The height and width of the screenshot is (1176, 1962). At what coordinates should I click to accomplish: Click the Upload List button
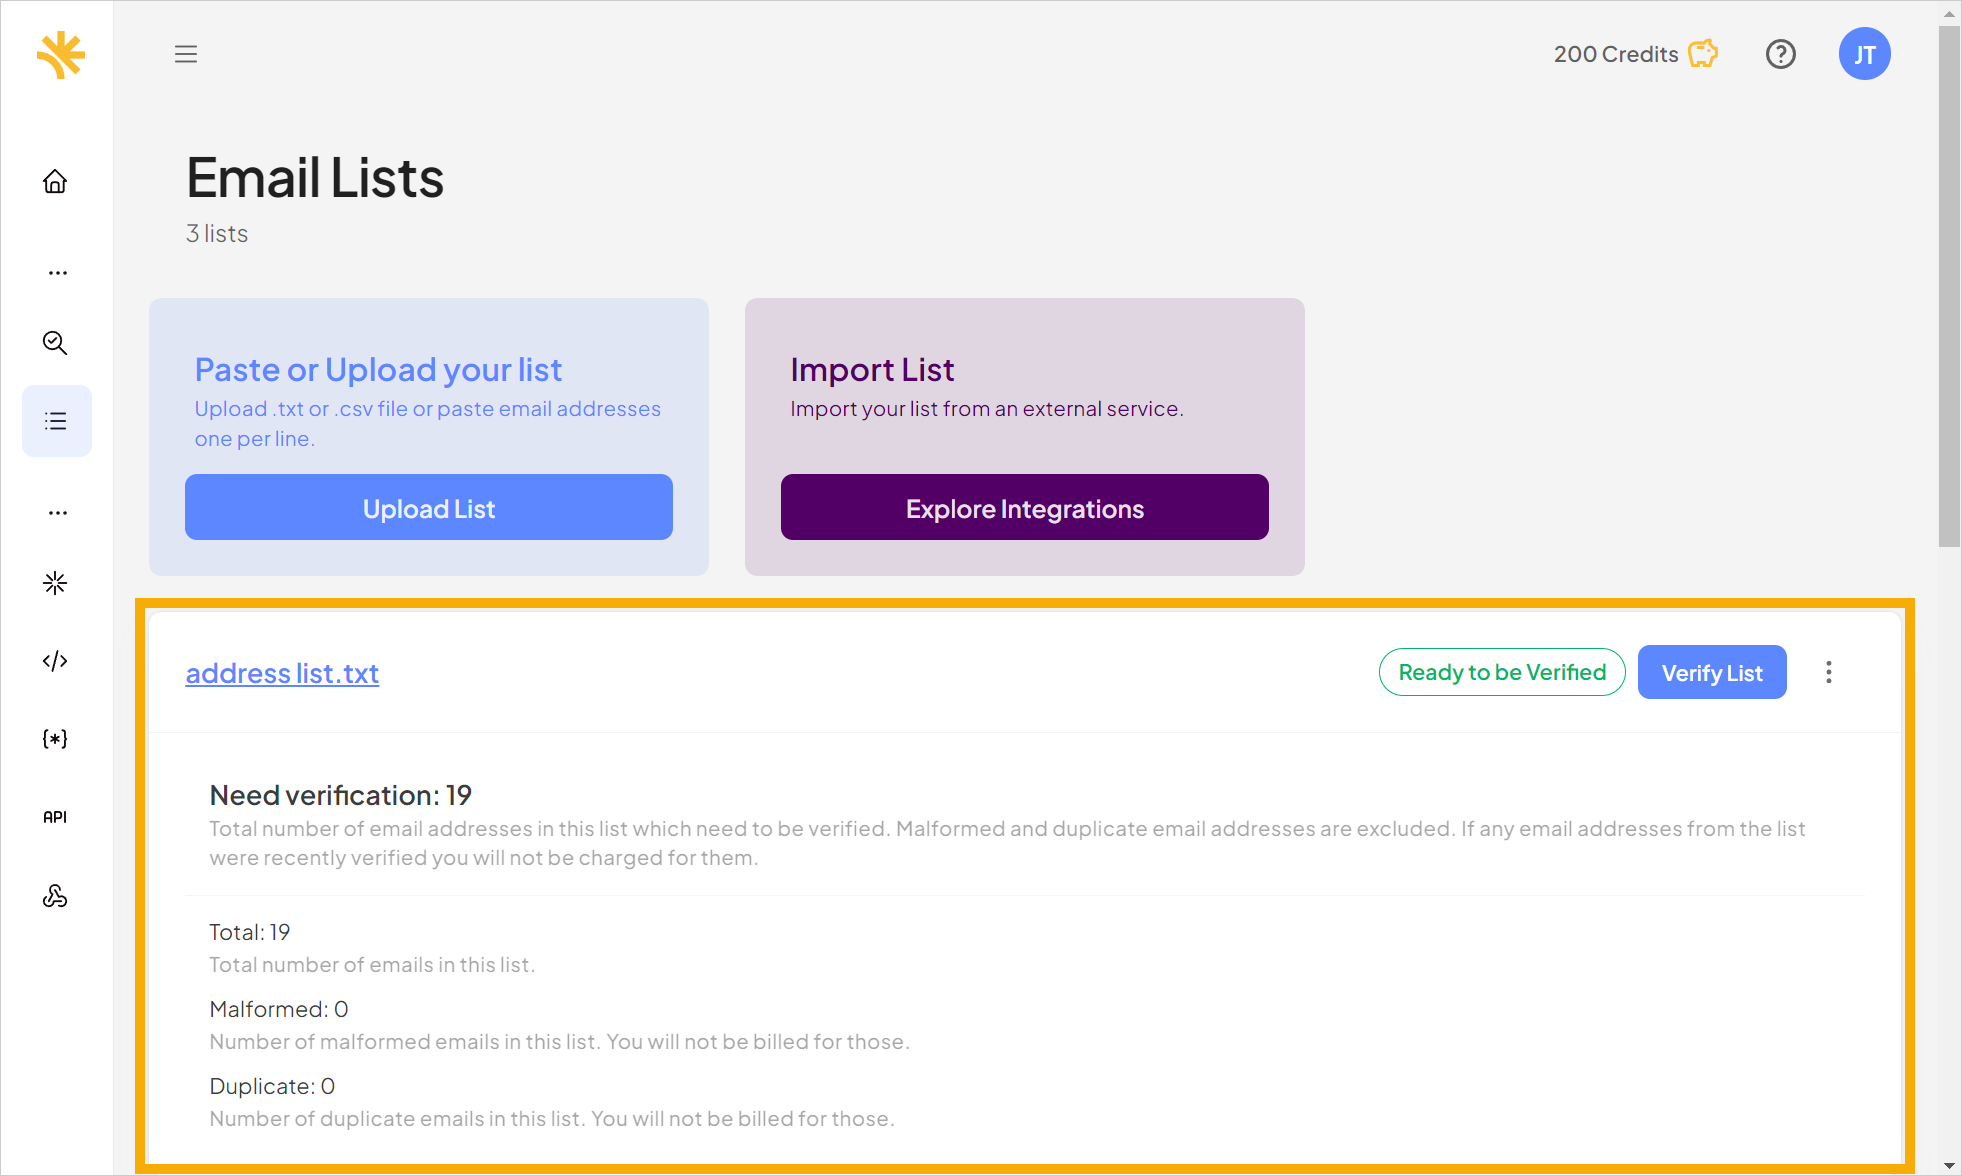pos(430,508)
